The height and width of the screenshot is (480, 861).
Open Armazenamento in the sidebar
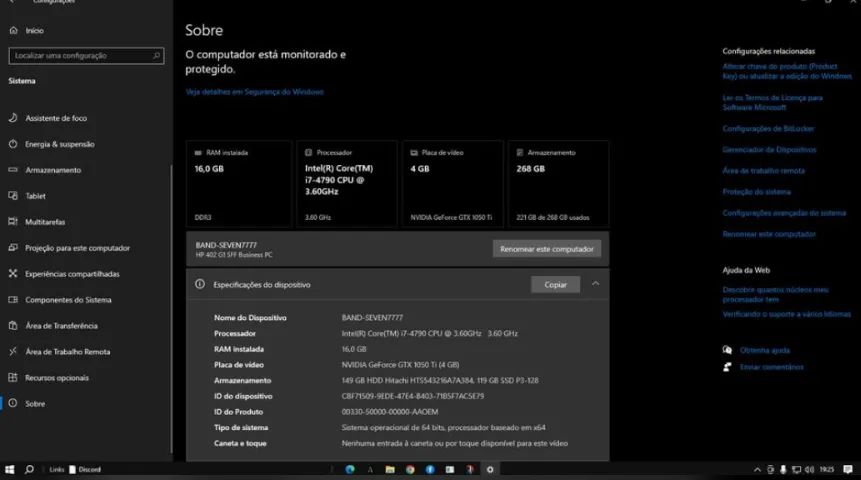(53, 170)
